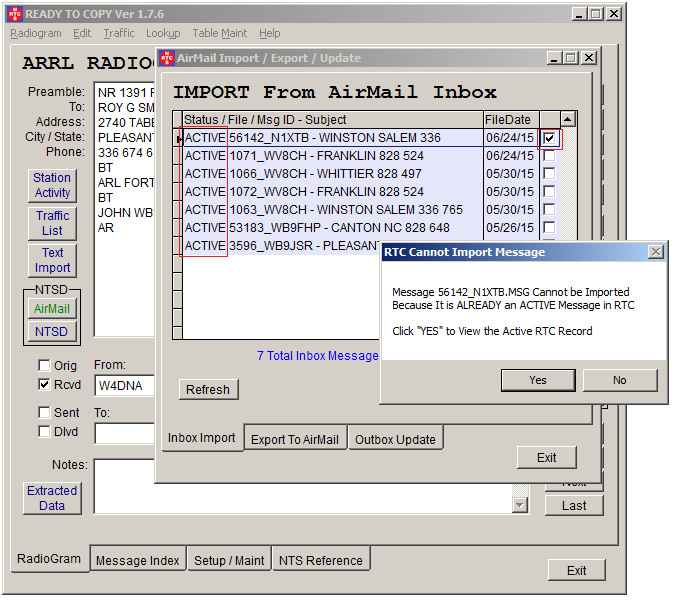Click the AirMail button in NTSD group

[x=52, y=309]
